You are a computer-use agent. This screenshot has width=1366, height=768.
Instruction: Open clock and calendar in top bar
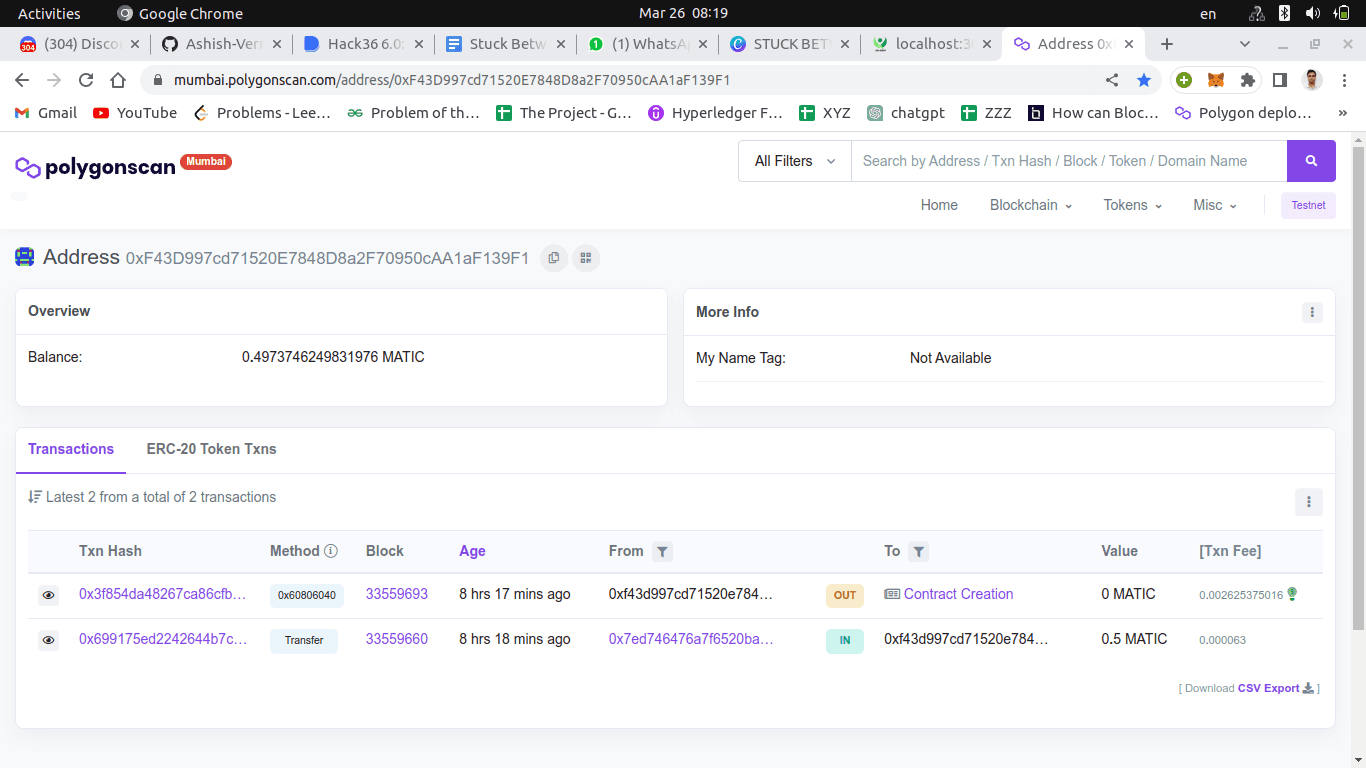pos(683,13)
